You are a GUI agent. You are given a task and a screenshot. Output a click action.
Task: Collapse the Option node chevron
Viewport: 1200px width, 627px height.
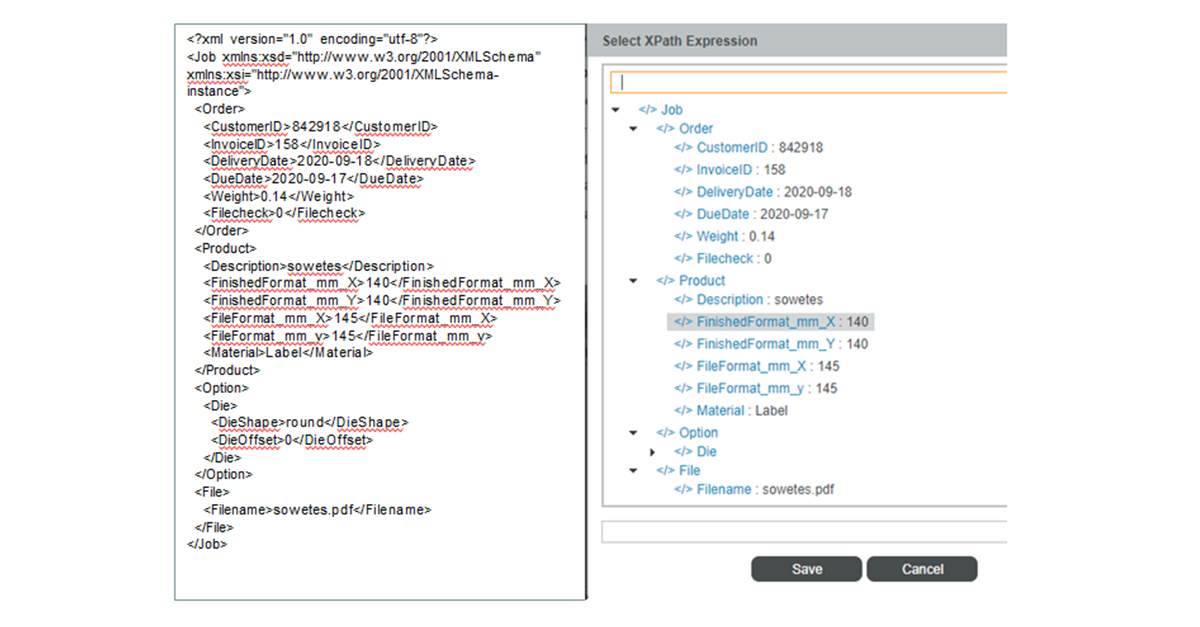[x=633, y=432]
